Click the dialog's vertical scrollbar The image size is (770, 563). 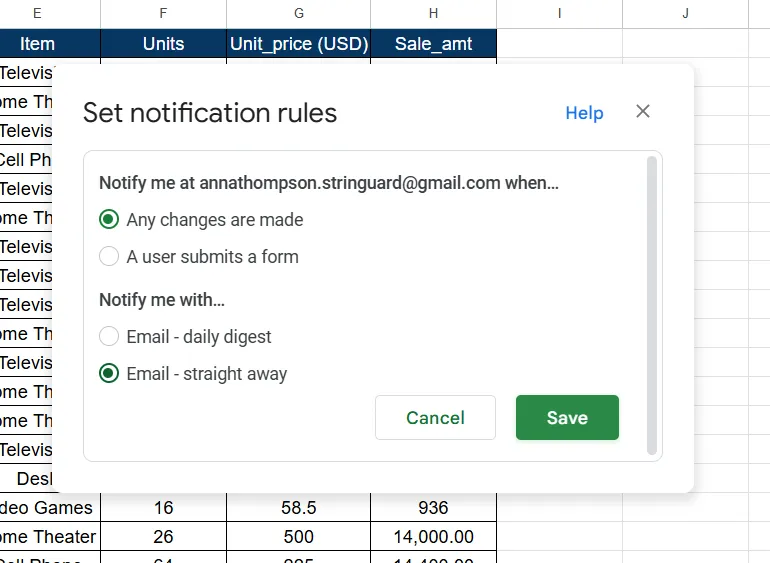[652, 306]
